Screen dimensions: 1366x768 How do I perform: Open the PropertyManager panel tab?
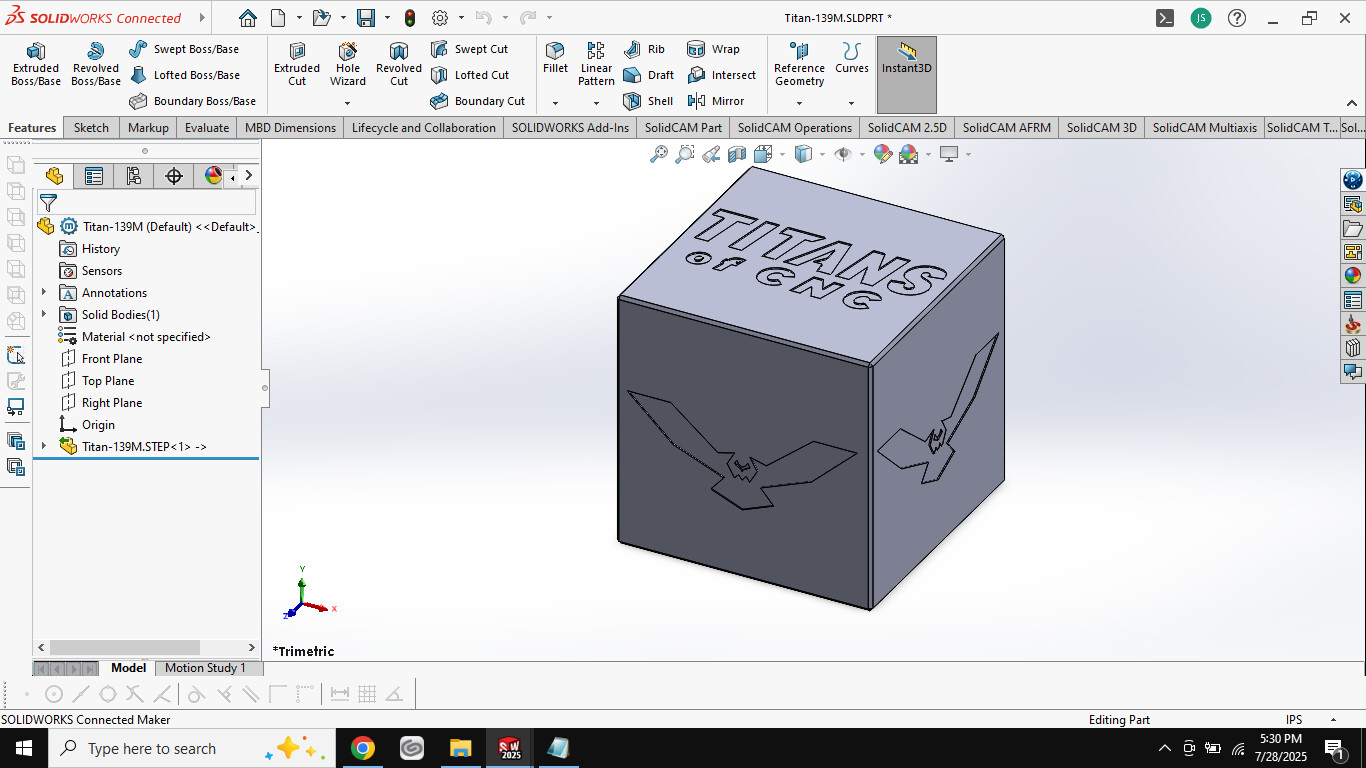pyautogui.click(x=94, y=176)
